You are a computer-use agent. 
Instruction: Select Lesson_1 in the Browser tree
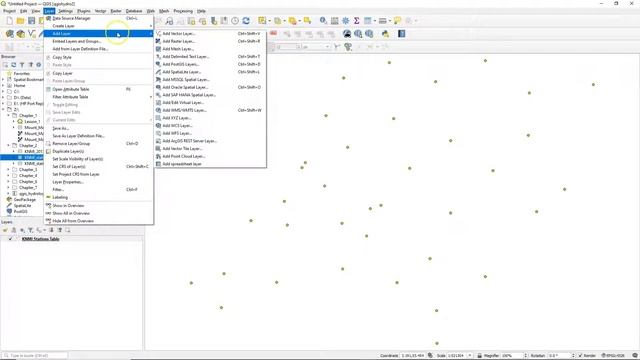(x=32, y=122)
